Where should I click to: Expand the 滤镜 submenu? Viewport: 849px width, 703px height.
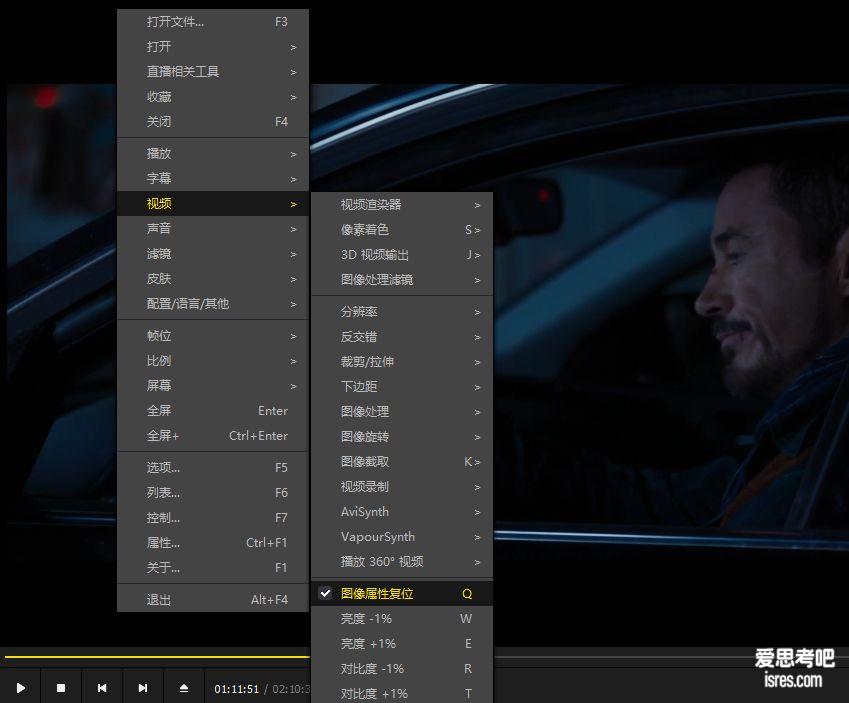click(213, 253)
